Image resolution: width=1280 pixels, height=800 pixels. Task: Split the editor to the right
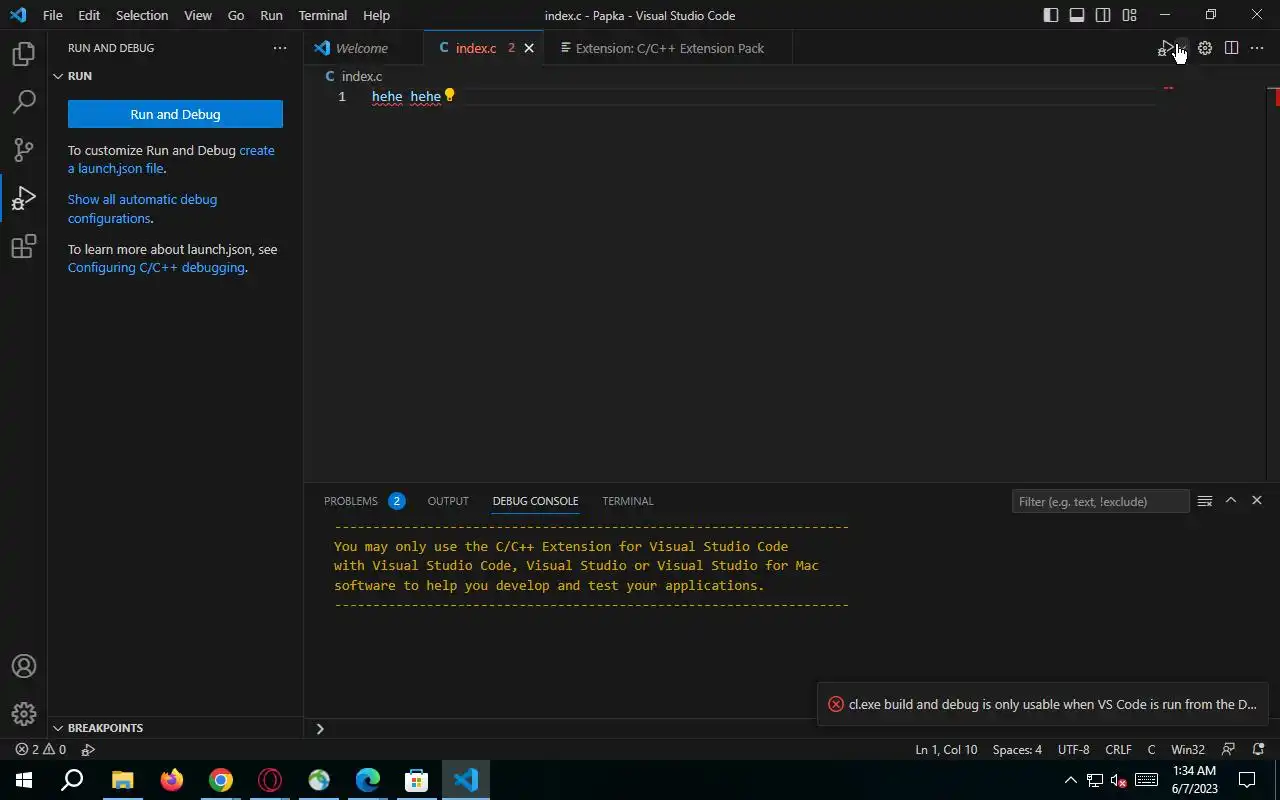[x=1231, y=48]
